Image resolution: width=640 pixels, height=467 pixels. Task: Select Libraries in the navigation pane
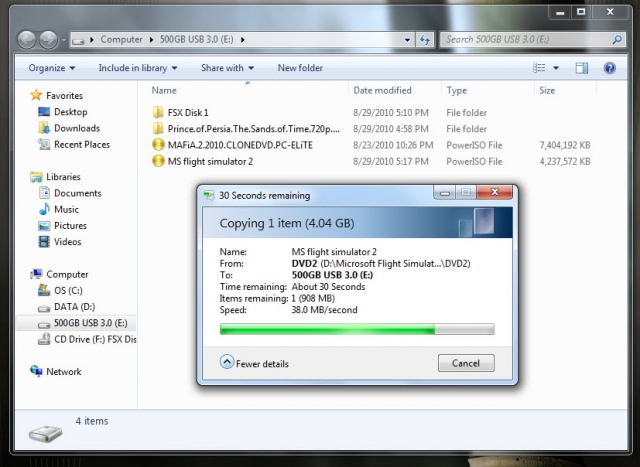[x=63, y=177]
